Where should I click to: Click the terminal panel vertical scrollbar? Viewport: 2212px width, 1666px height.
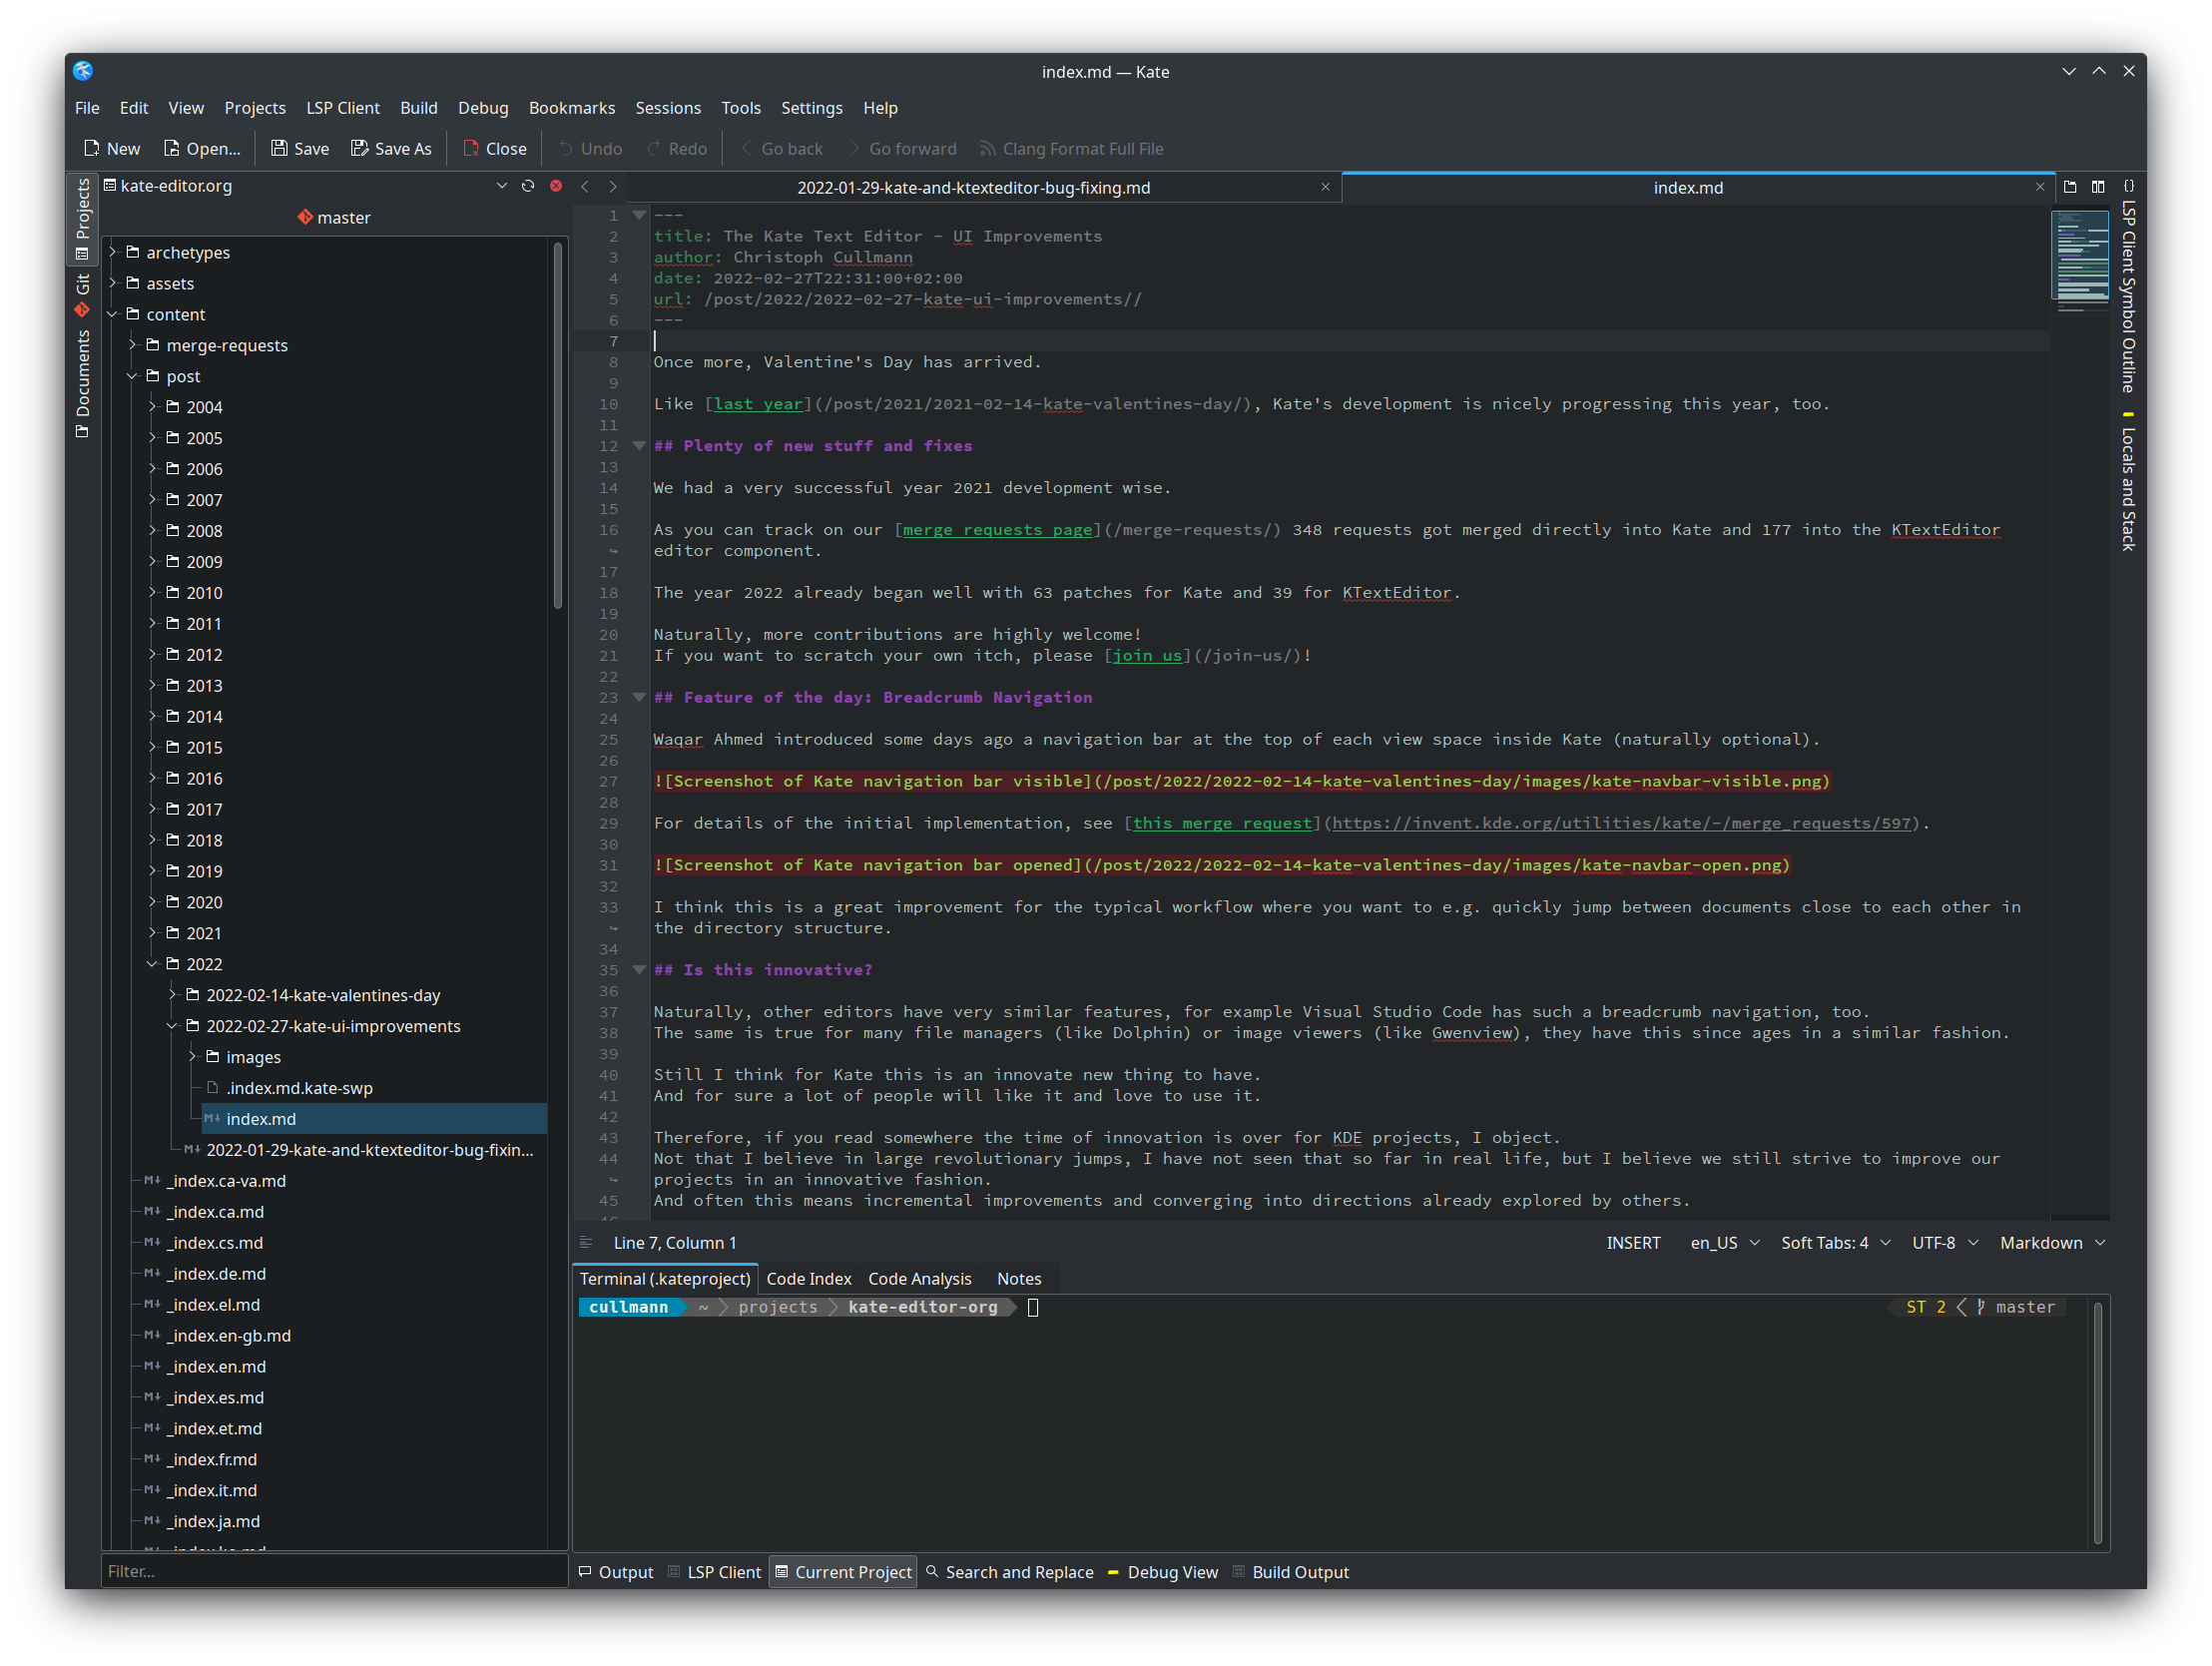[x=2097, y=1422]
